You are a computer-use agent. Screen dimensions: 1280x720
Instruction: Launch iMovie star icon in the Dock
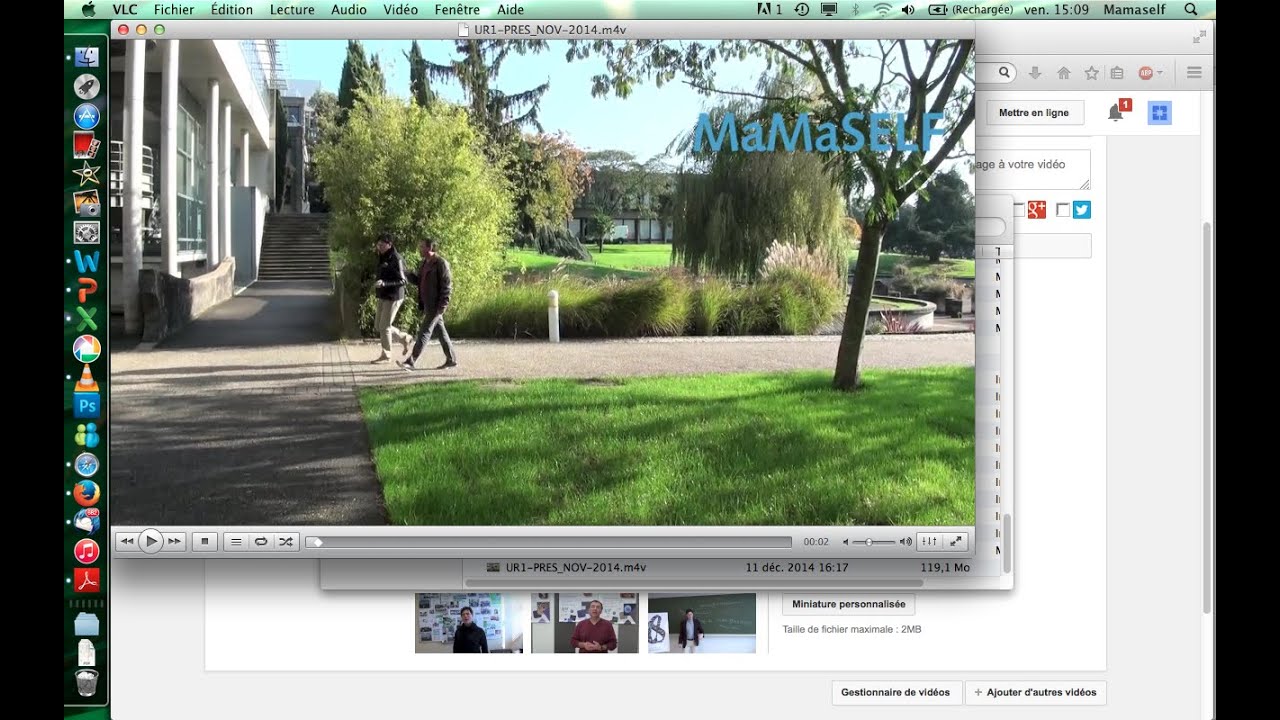click(x=87, y=174)
